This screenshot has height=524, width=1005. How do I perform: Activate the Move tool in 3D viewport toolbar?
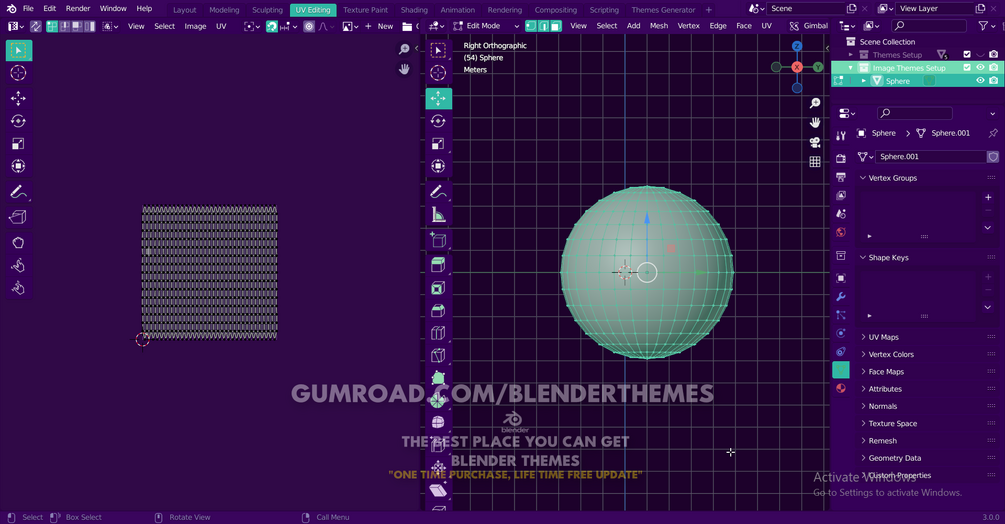(438, 99)
